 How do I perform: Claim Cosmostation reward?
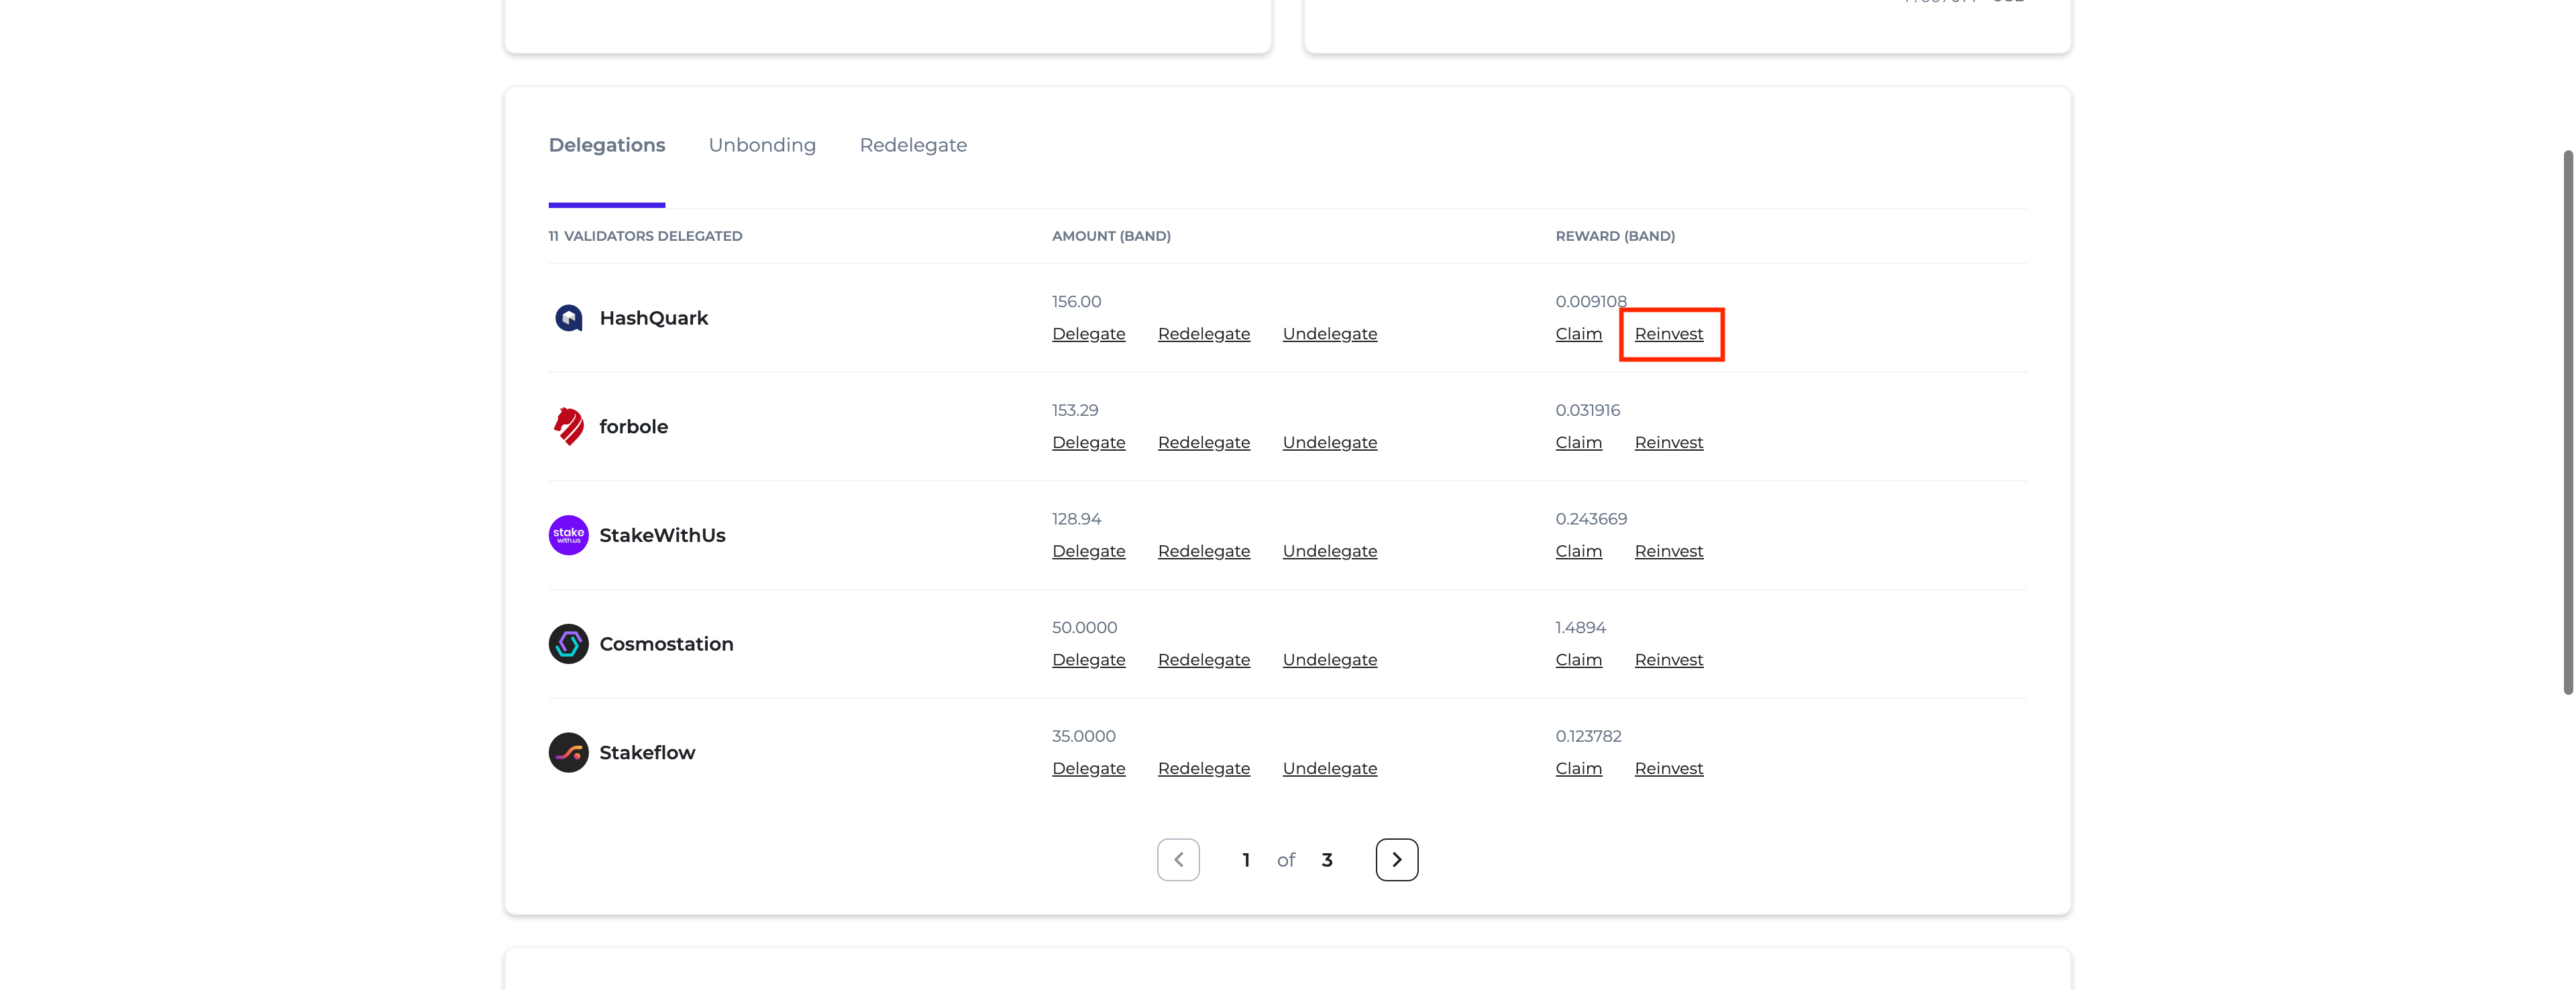coord(1579,660)
